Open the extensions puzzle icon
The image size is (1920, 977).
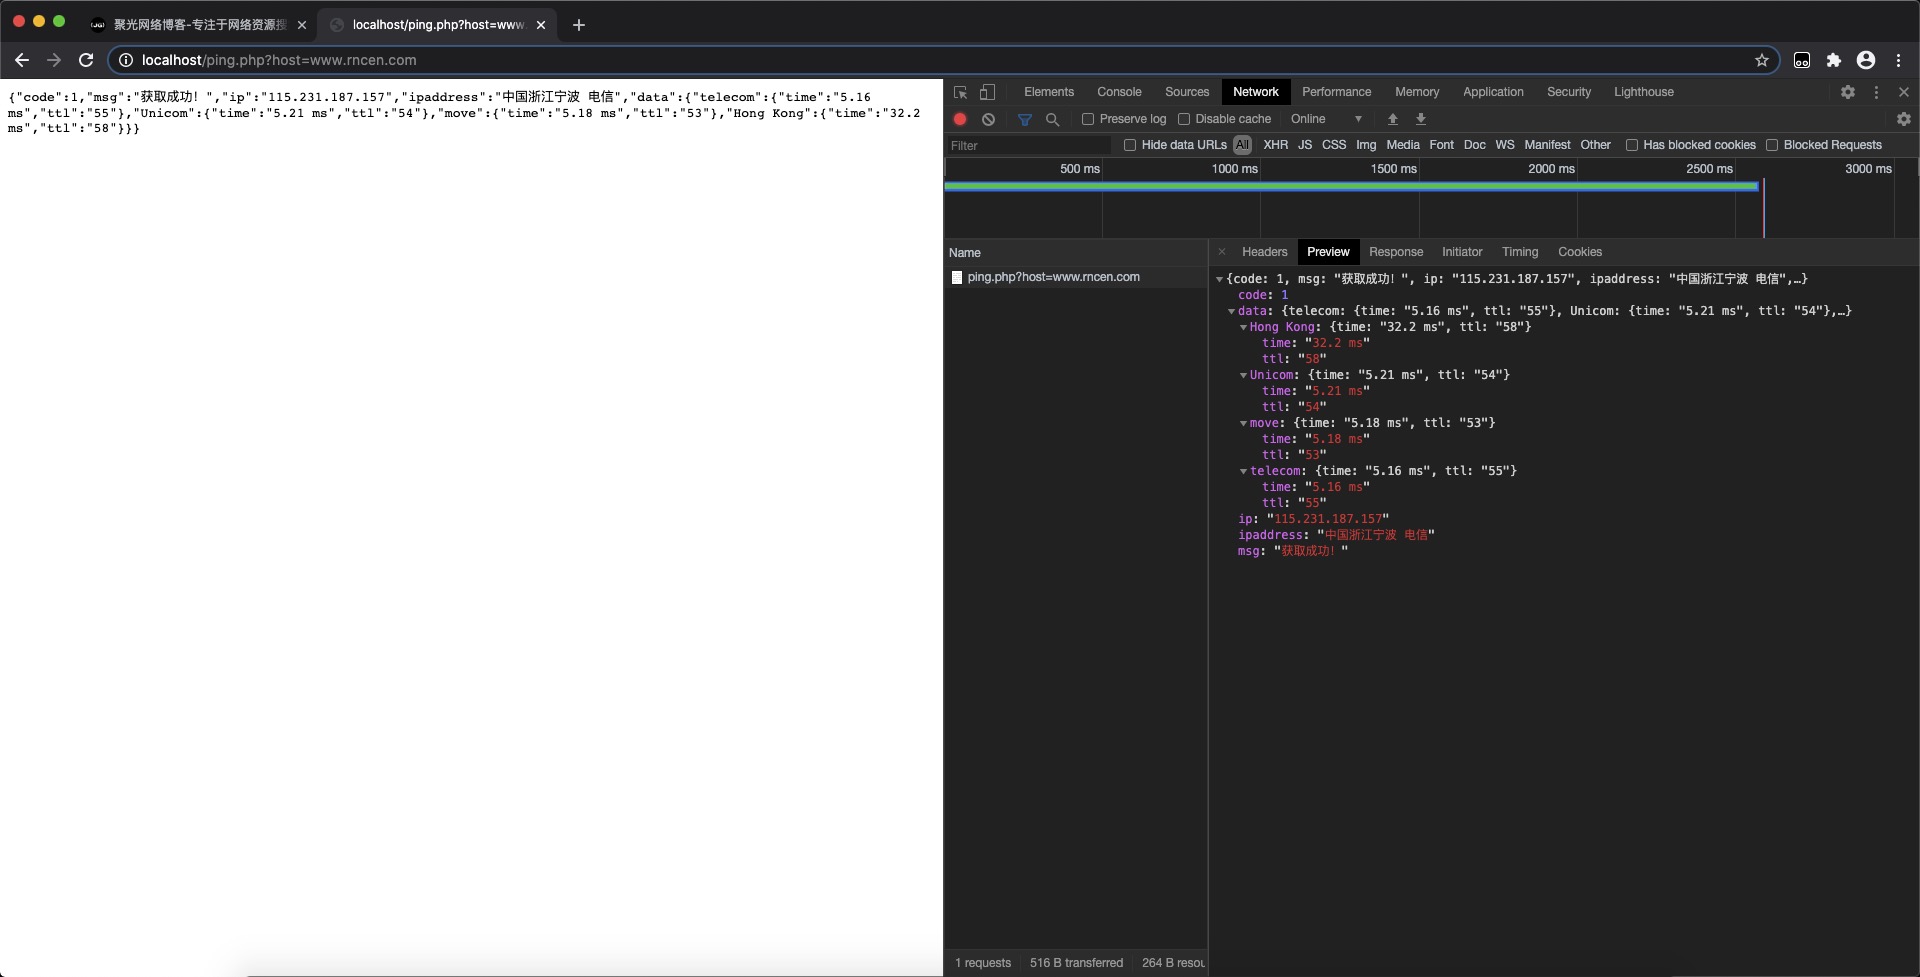(x=1834, y=60)
